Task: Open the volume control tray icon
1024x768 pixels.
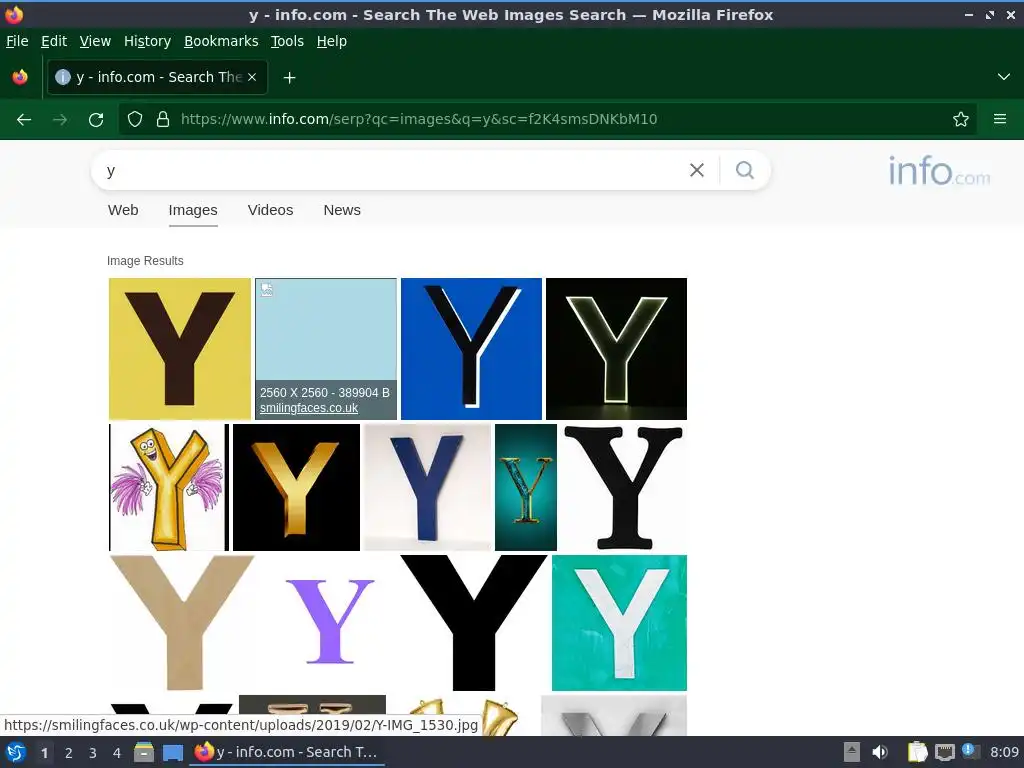Action: click(880, 752)
